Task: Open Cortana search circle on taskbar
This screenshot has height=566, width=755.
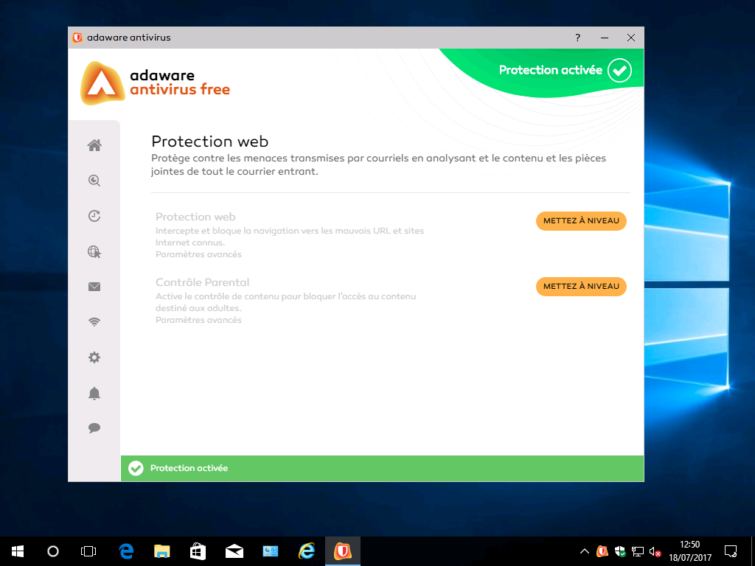Action: (53, 551)
